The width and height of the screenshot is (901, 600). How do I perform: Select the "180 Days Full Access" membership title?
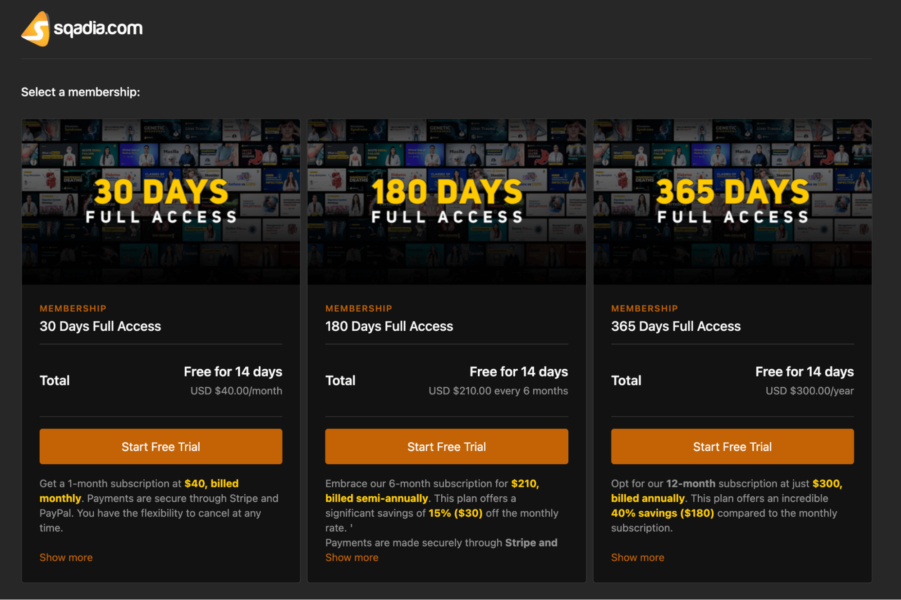(x=389, y=326)
